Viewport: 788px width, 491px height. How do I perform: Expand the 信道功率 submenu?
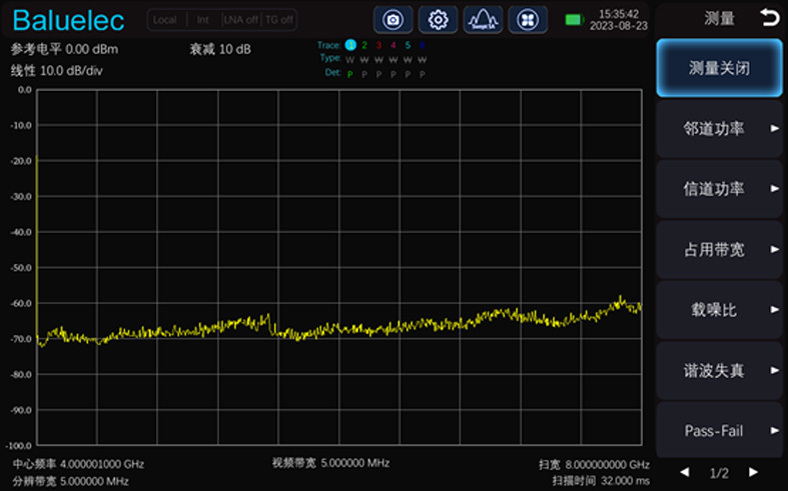[x=719, y=189]
